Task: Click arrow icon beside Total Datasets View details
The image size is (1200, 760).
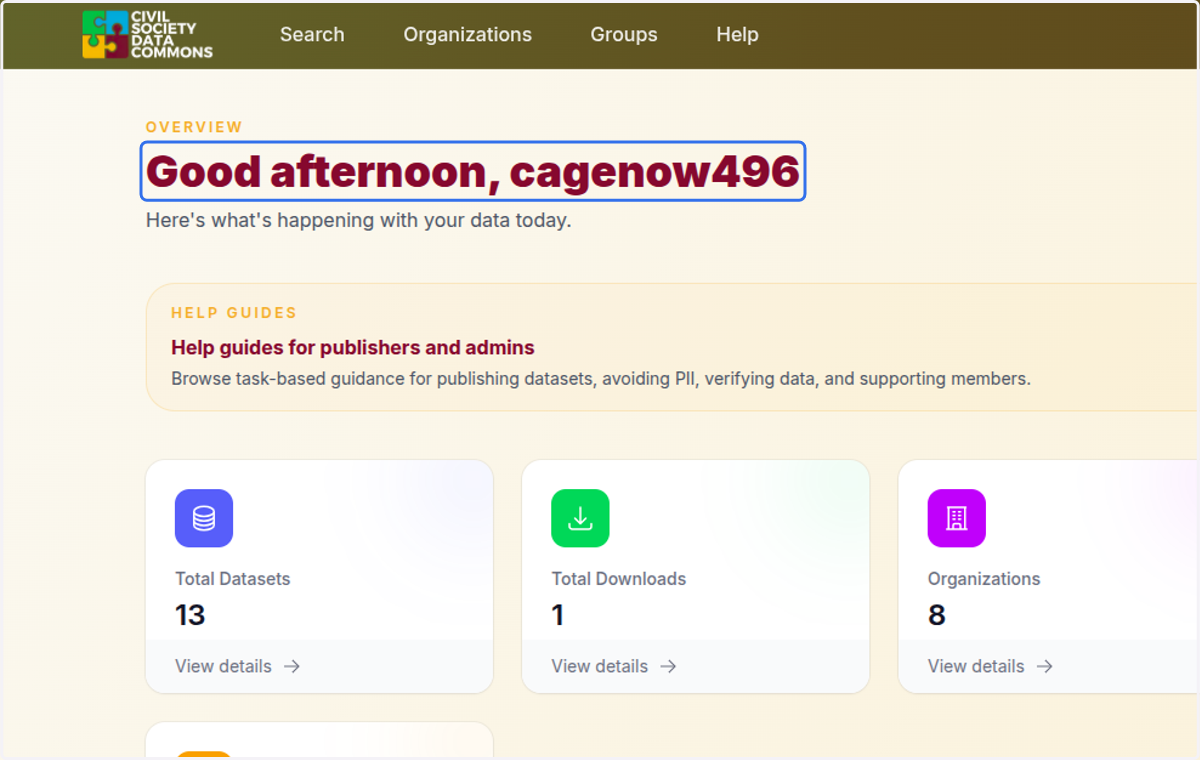Action: (292, 666)
